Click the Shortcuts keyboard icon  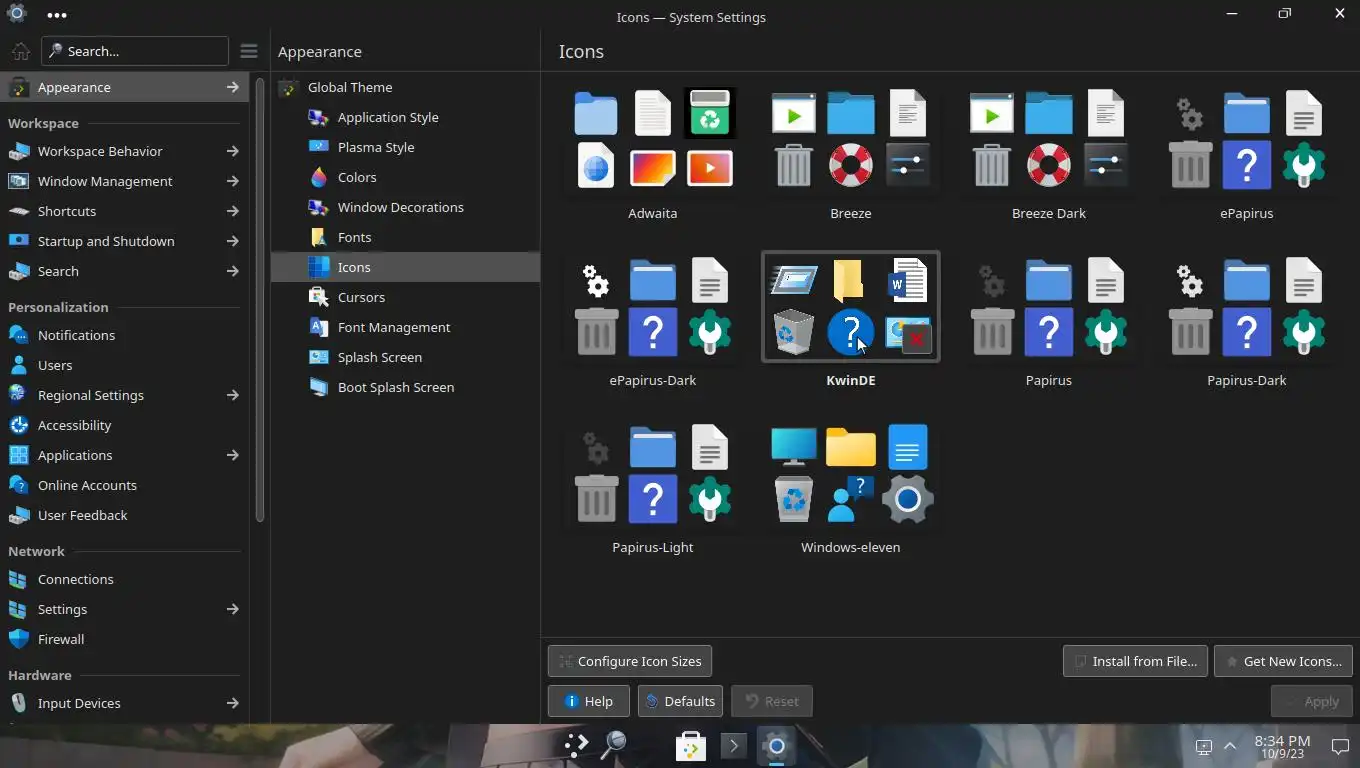point(19,211)
